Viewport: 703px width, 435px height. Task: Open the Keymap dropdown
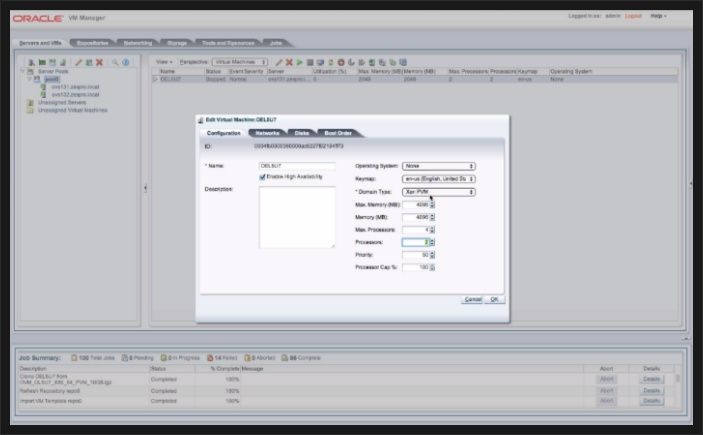click(439, 179)
